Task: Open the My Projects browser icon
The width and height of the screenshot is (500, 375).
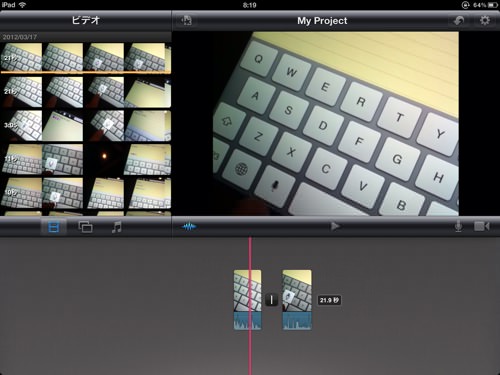Action: pyautogui.click(x=186, y=21)
